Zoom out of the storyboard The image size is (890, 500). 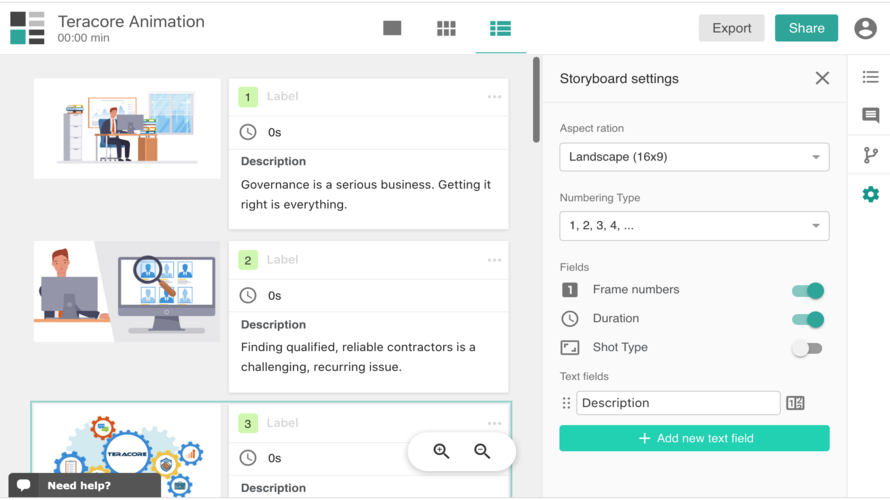[482, 451]
